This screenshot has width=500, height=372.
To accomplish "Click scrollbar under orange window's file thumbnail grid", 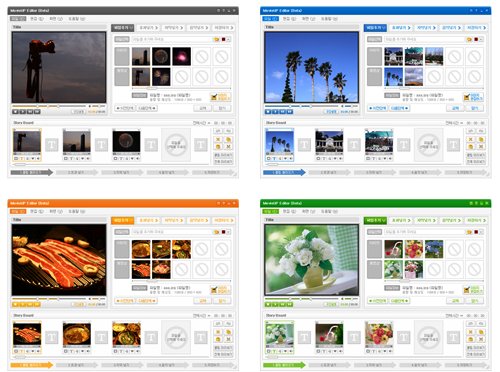I will [x=181, y=281].
